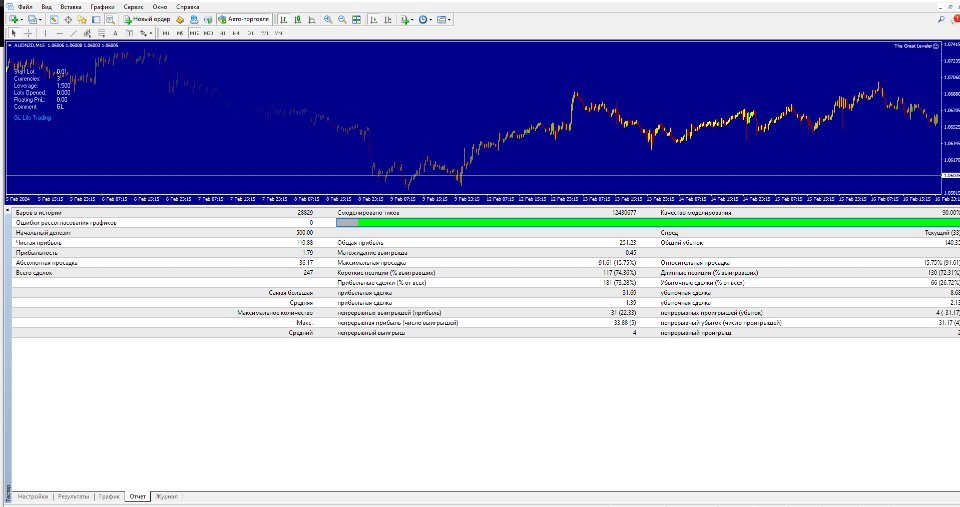This screenshot has height=507, width=960.
Task: Select the text label tool
Action: (129, 33)
